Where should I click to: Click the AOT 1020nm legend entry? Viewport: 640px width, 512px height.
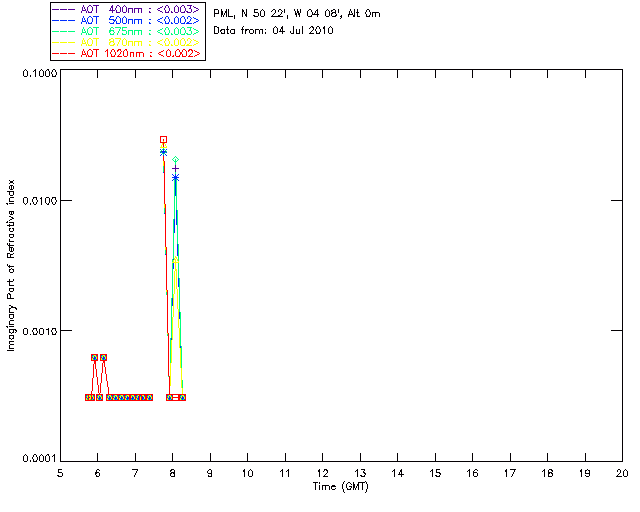[x=126, y=53]
